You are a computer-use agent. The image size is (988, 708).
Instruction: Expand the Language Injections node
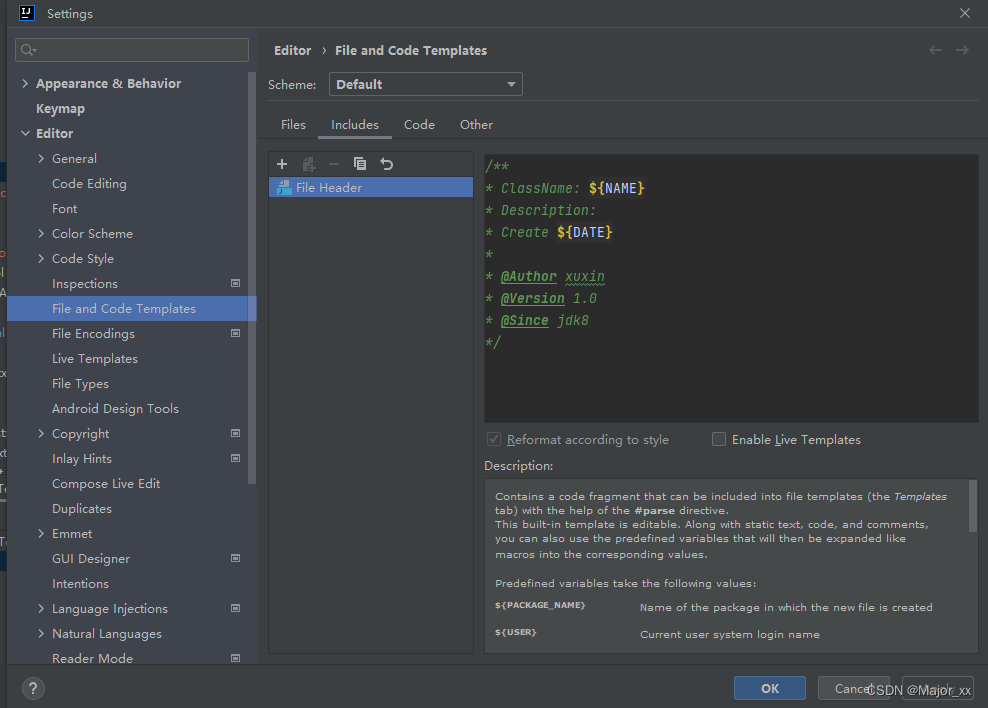click(41, 608)
